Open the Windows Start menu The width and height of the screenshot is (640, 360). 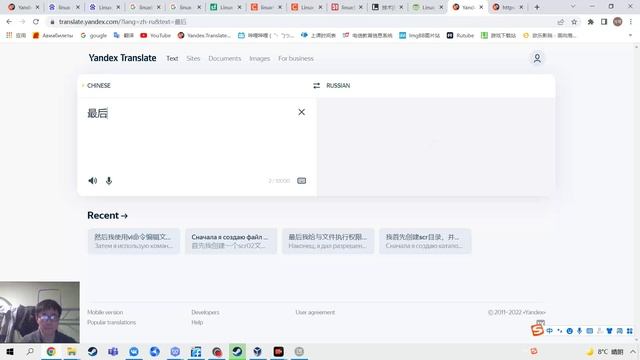tap(10, 351)
